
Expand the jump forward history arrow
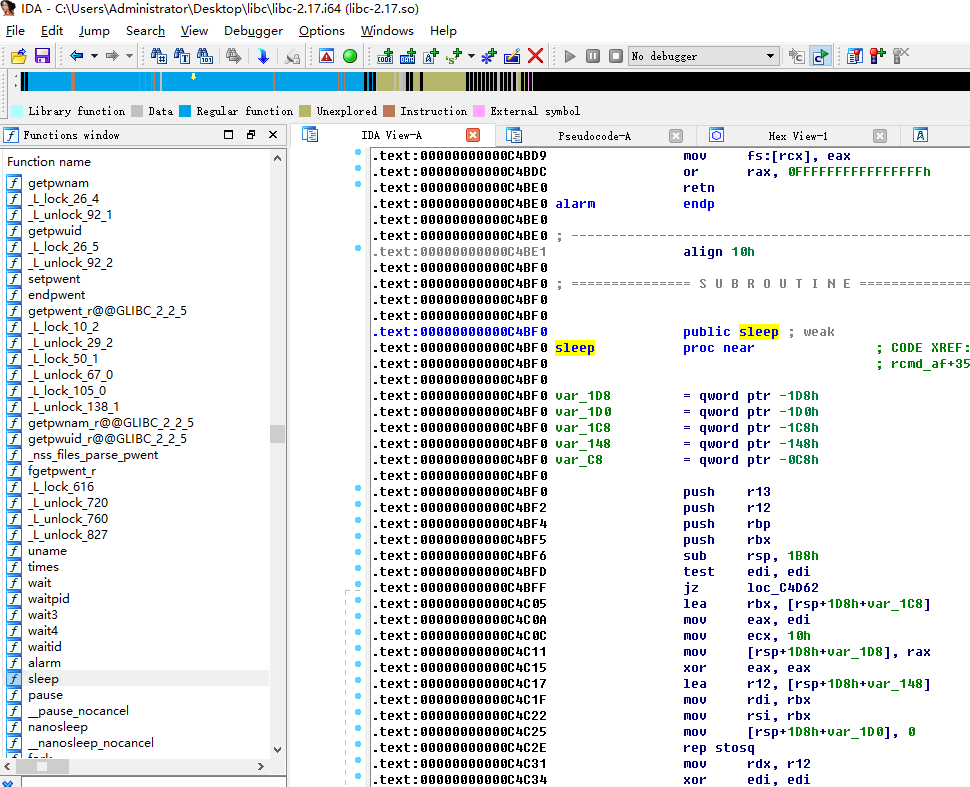(129, 56)
